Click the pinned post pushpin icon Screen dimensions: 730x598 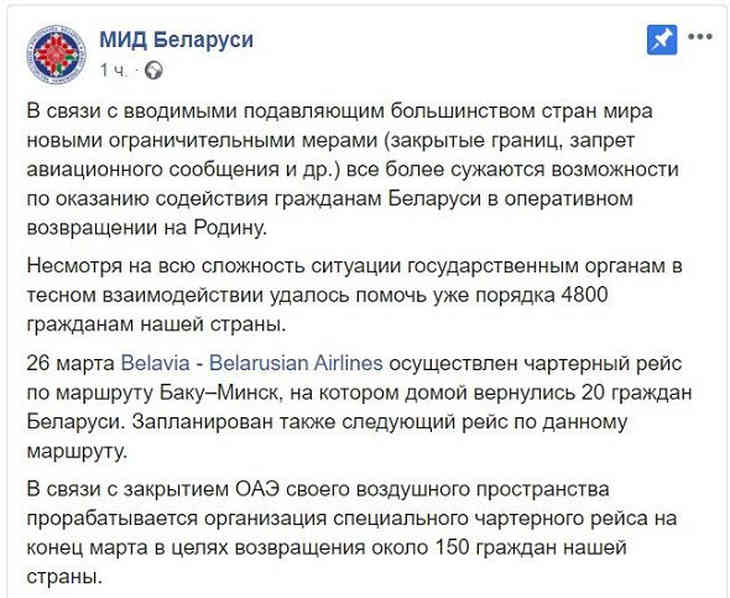(x=661, y=39)
